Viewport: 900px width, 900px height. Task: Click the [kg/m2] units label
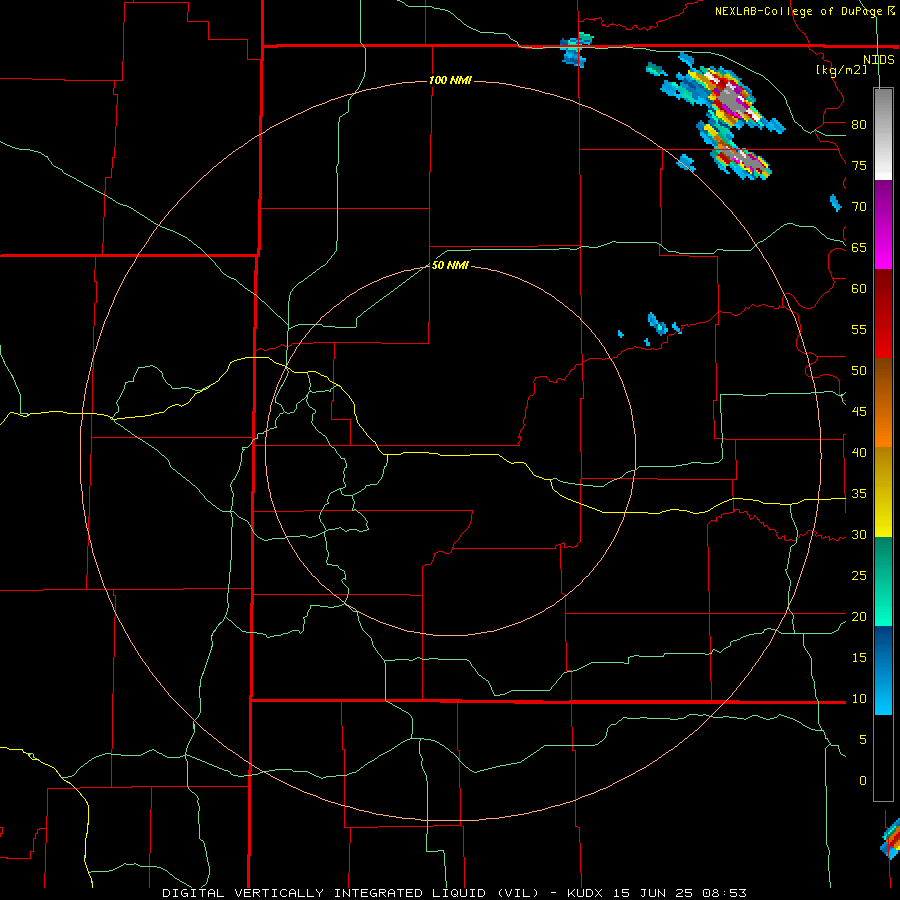click(841, 70)
